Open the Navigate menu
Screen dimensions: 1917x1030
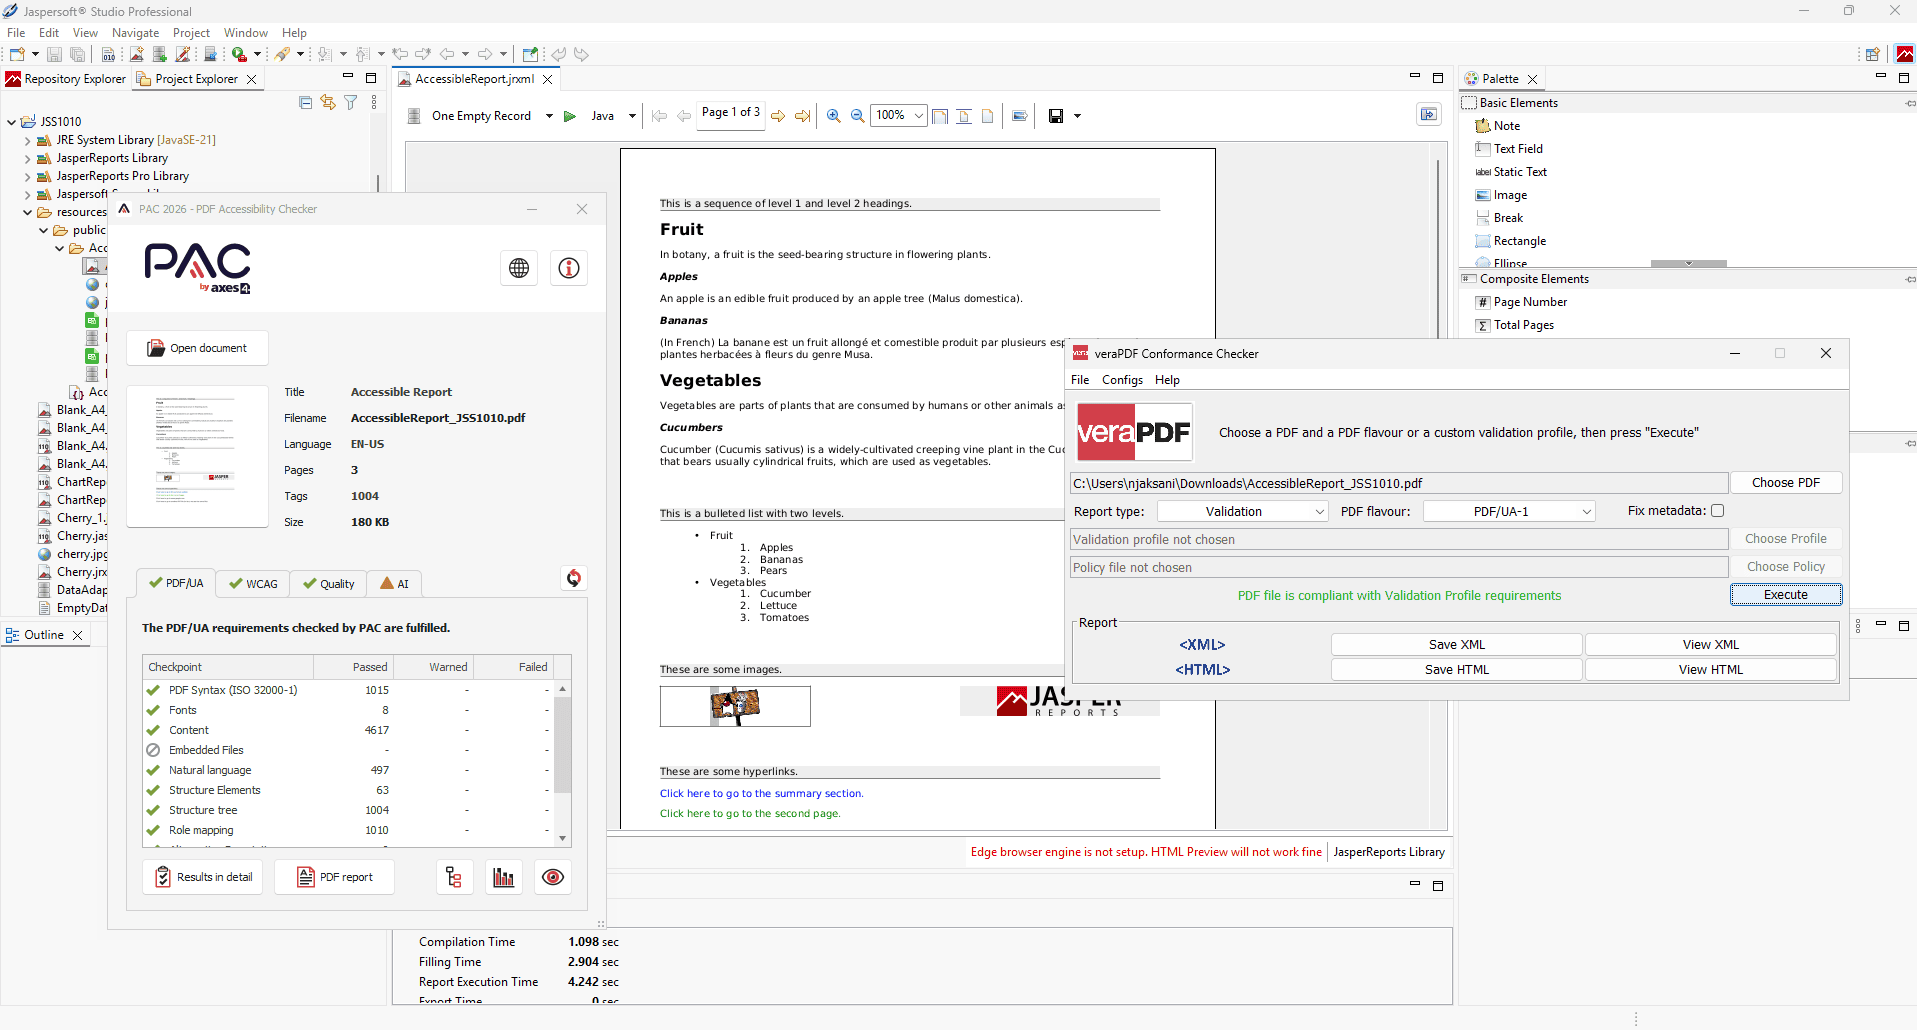(x=136, y=33)
